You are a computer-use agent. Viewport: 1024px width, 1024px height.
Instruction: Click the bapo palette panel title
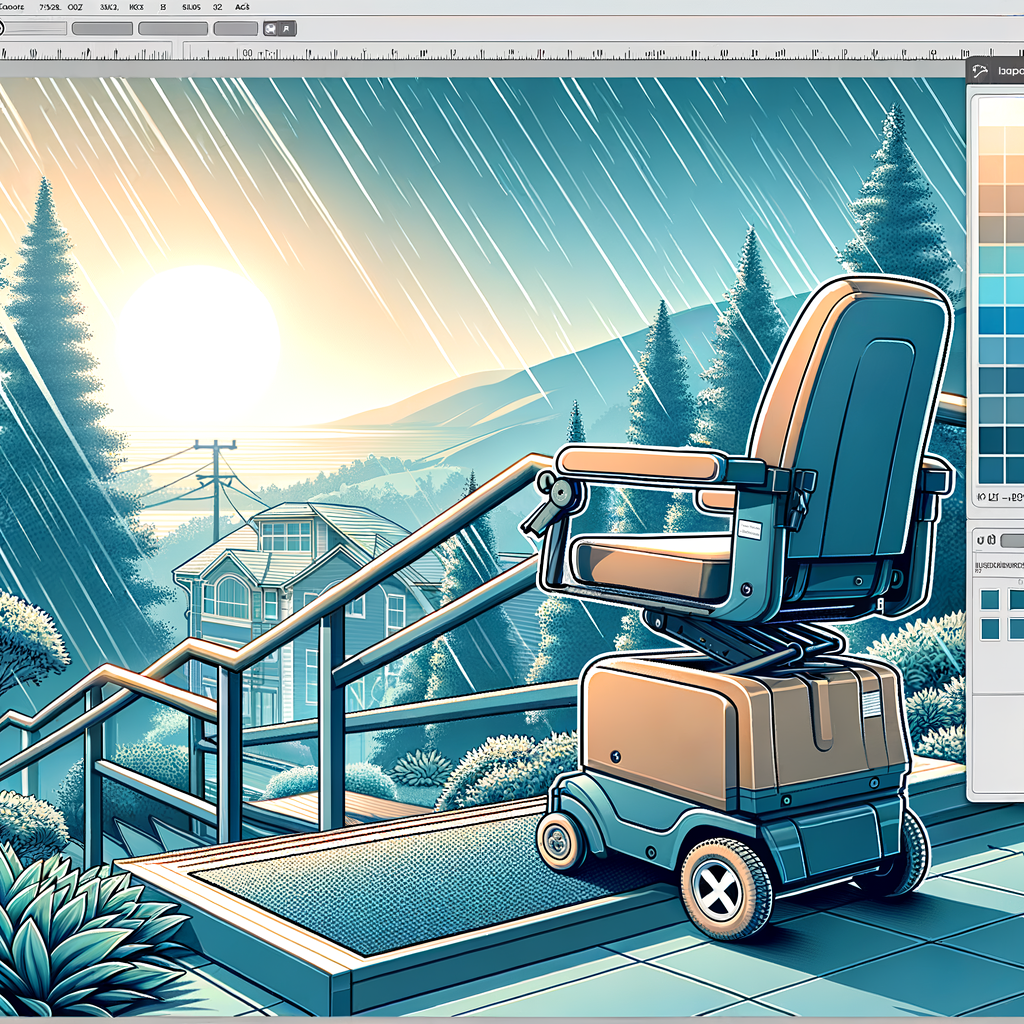[1011, 71]
